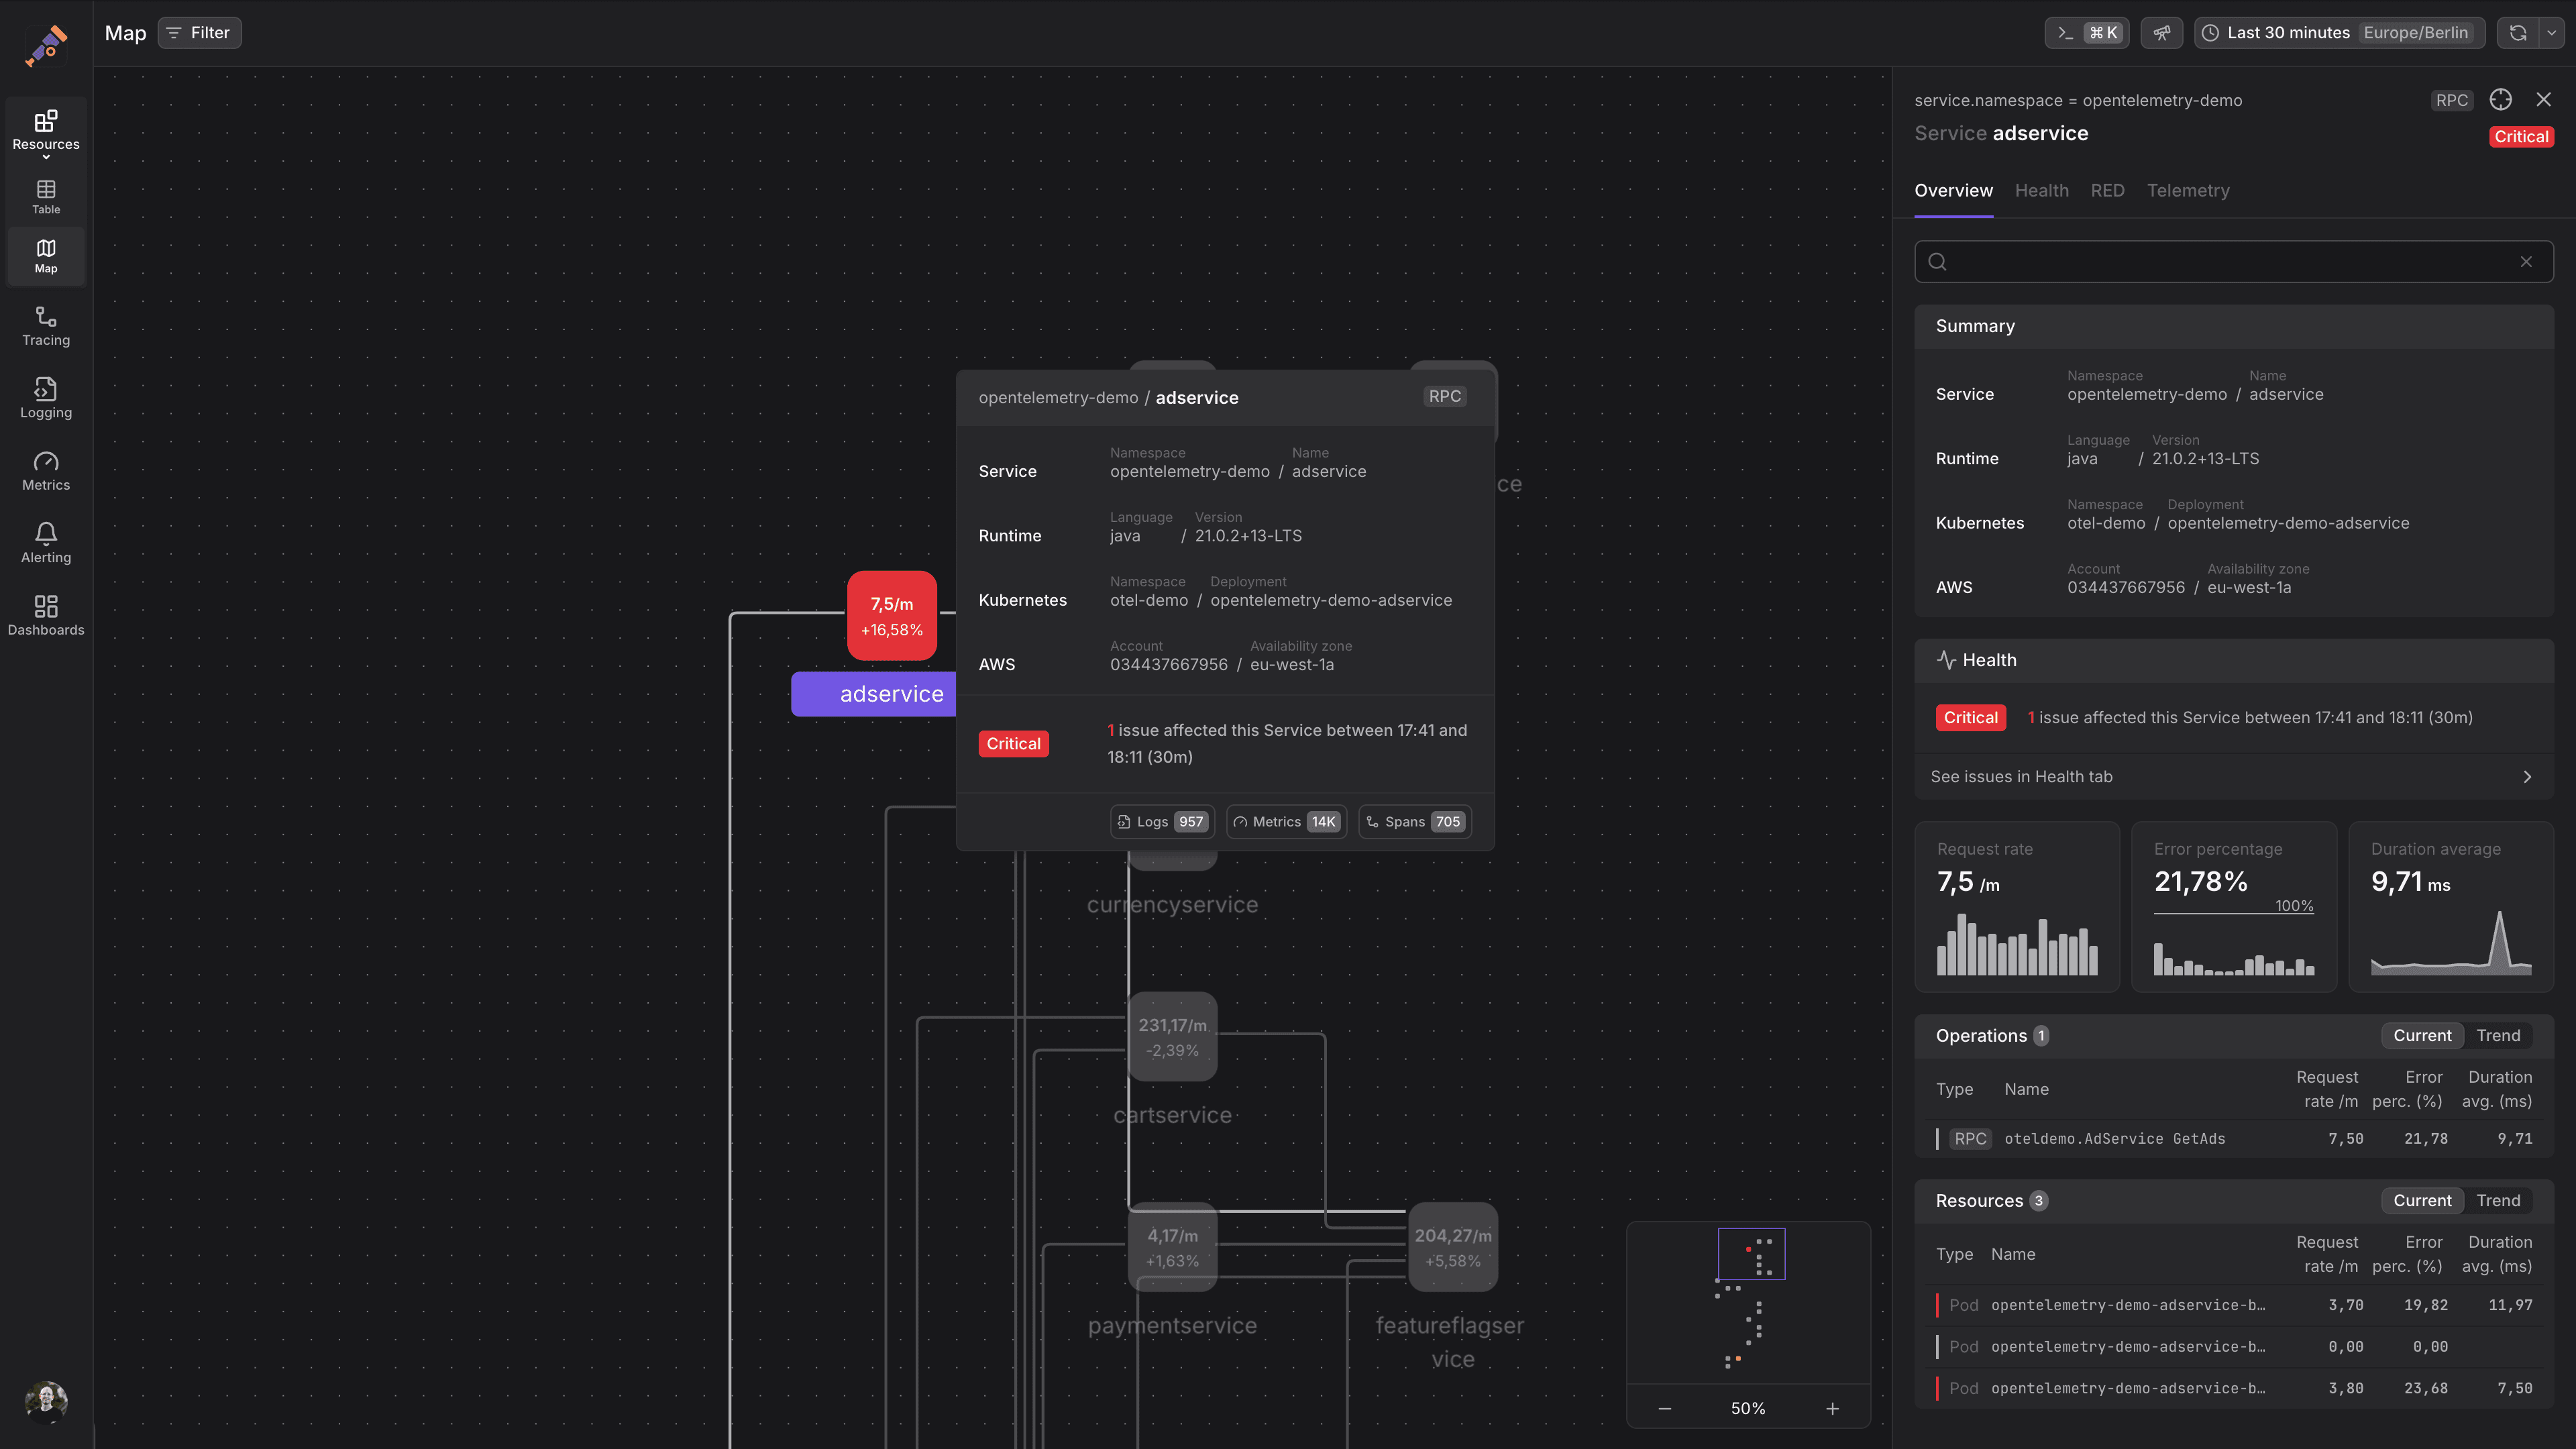Image resolution: width=2576 pixels, height=1449 pixels.
Task: Switch to the Overview tab
Action: point(1953,191)
